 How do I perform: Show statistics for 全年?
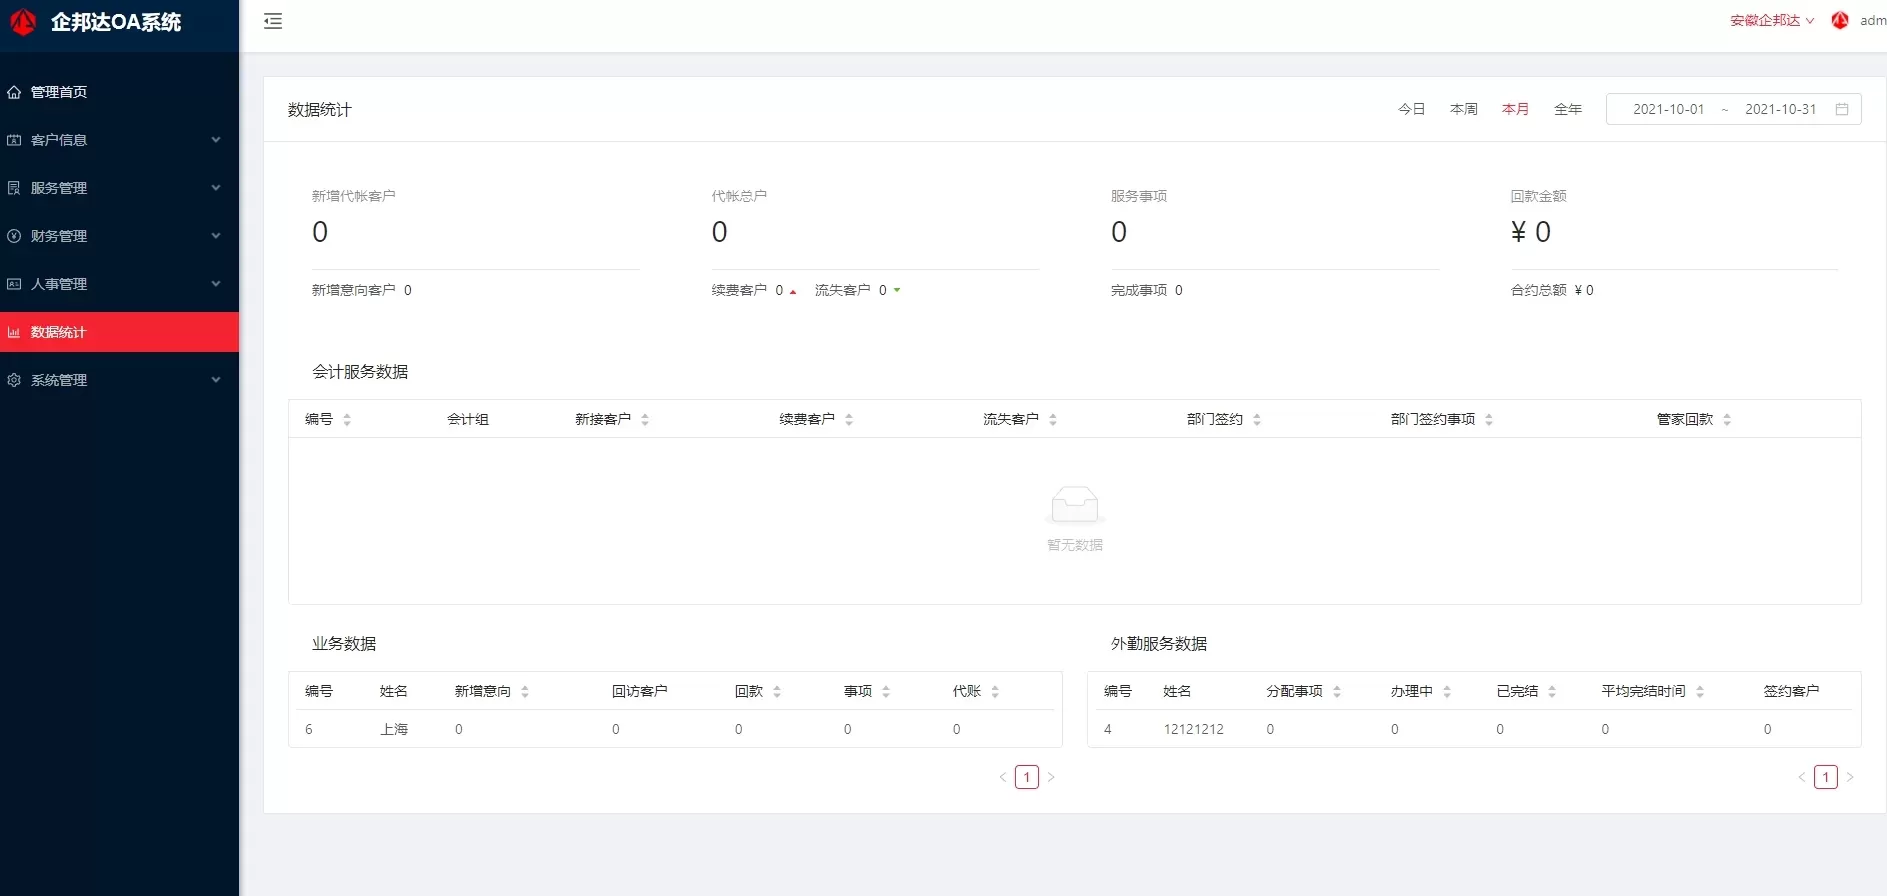[x=1567, y=109]
